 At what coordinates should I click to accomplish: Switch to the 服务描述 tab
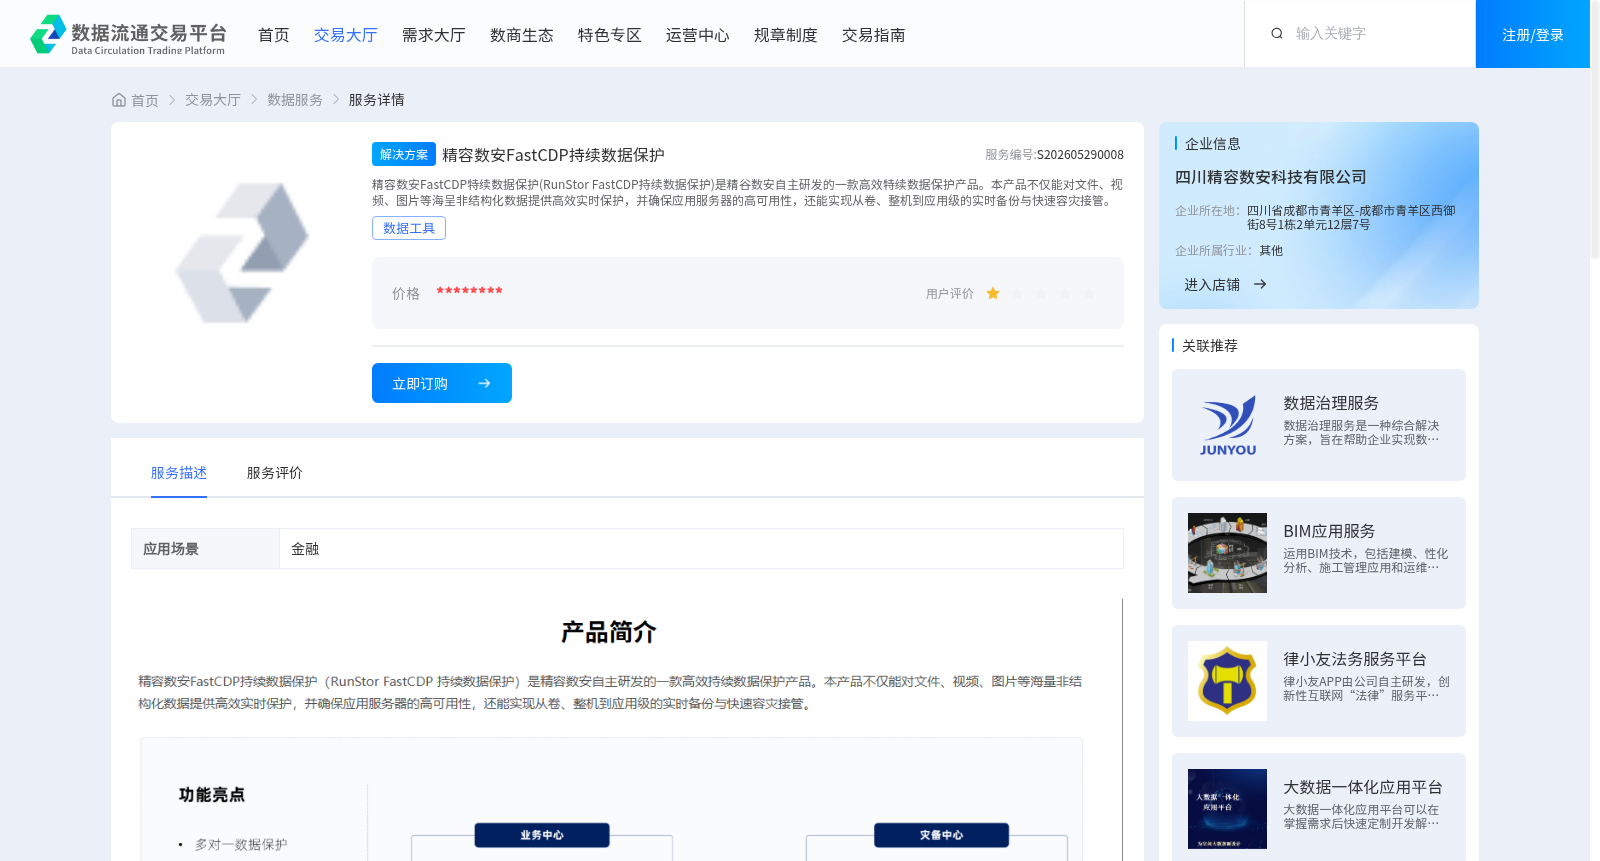tap(179, 473)
